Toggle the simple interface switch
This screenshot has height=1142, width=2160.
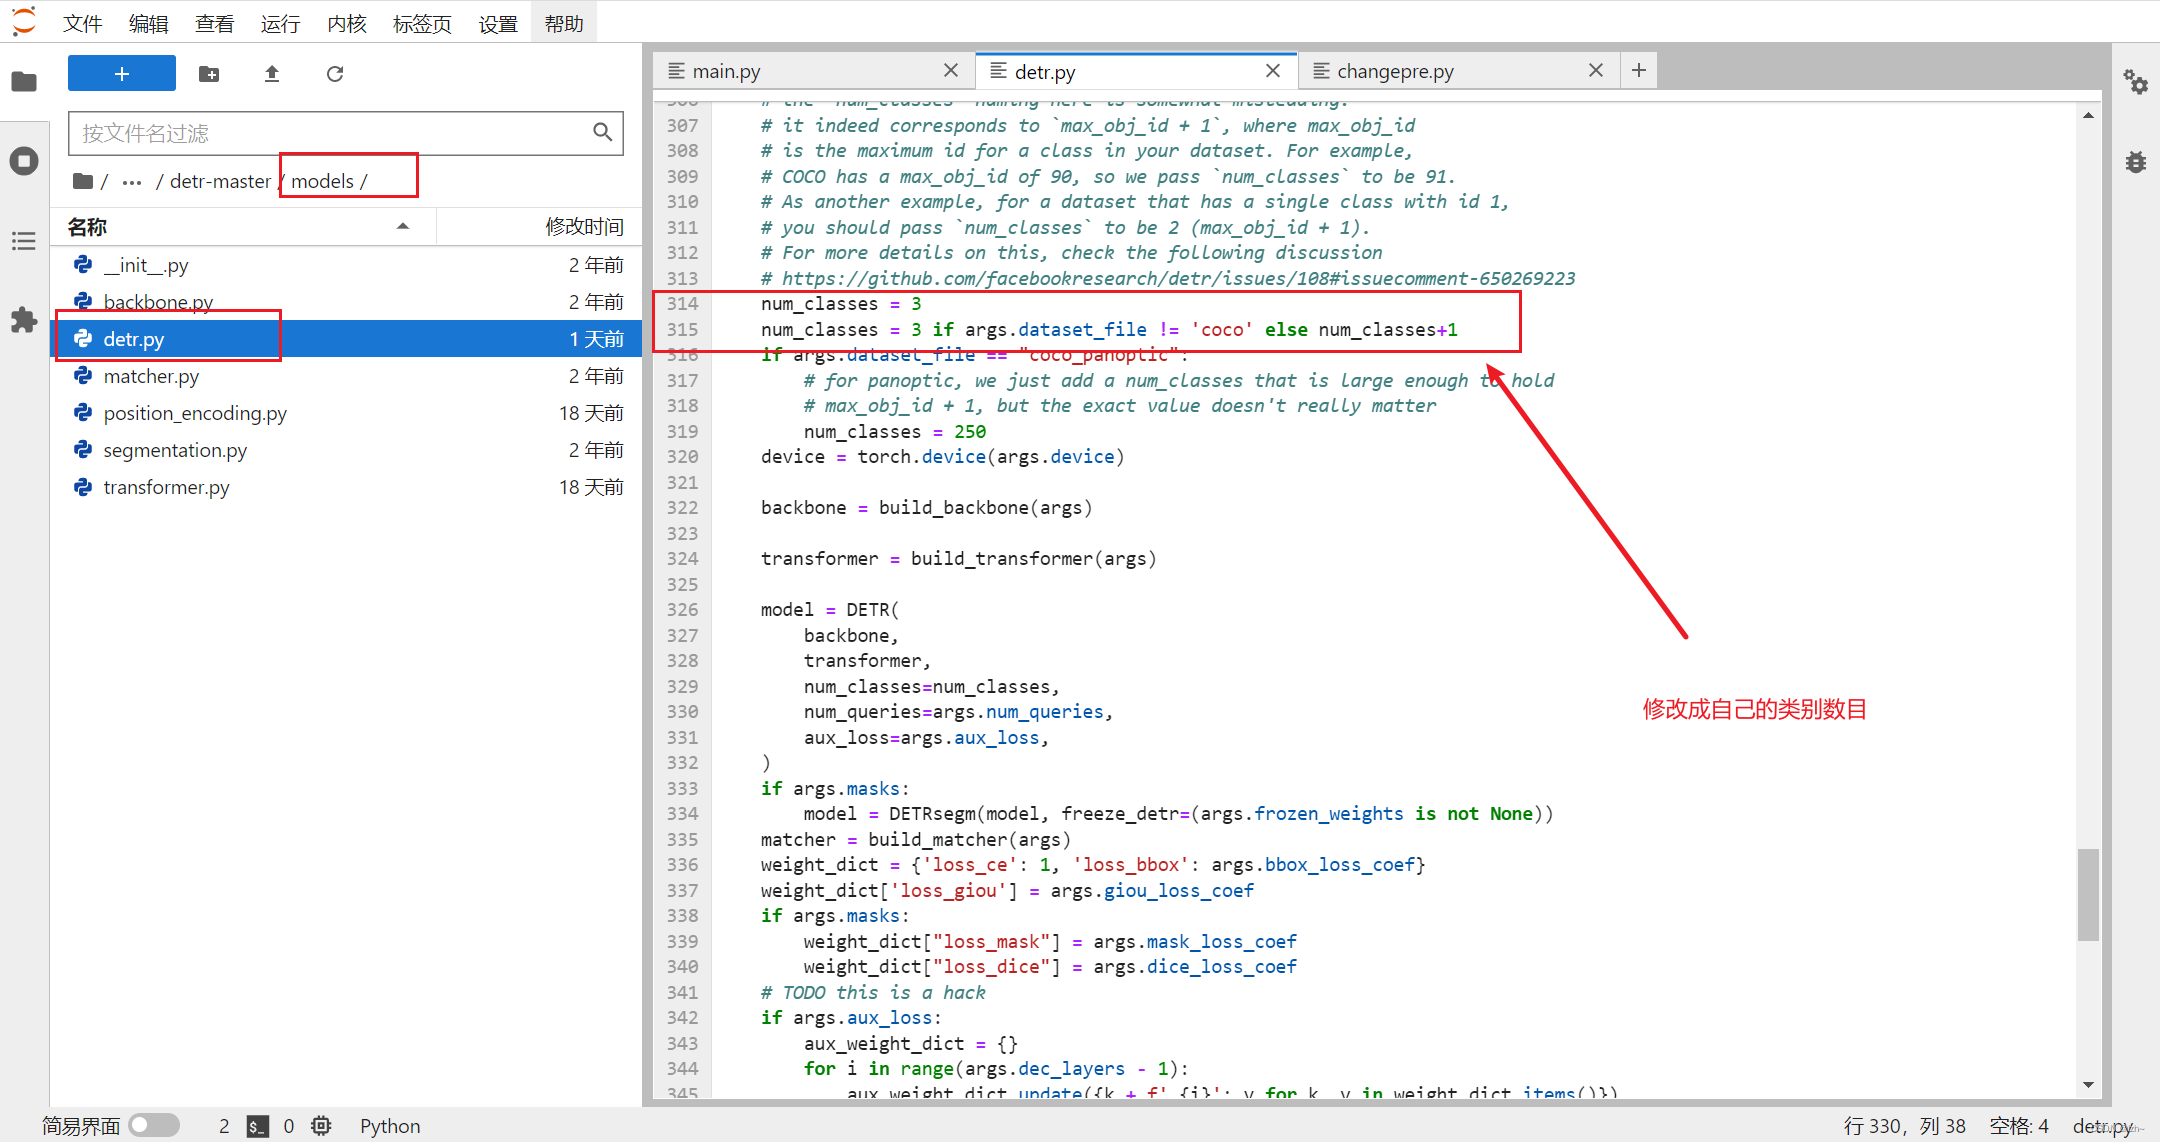[154, 1125]
